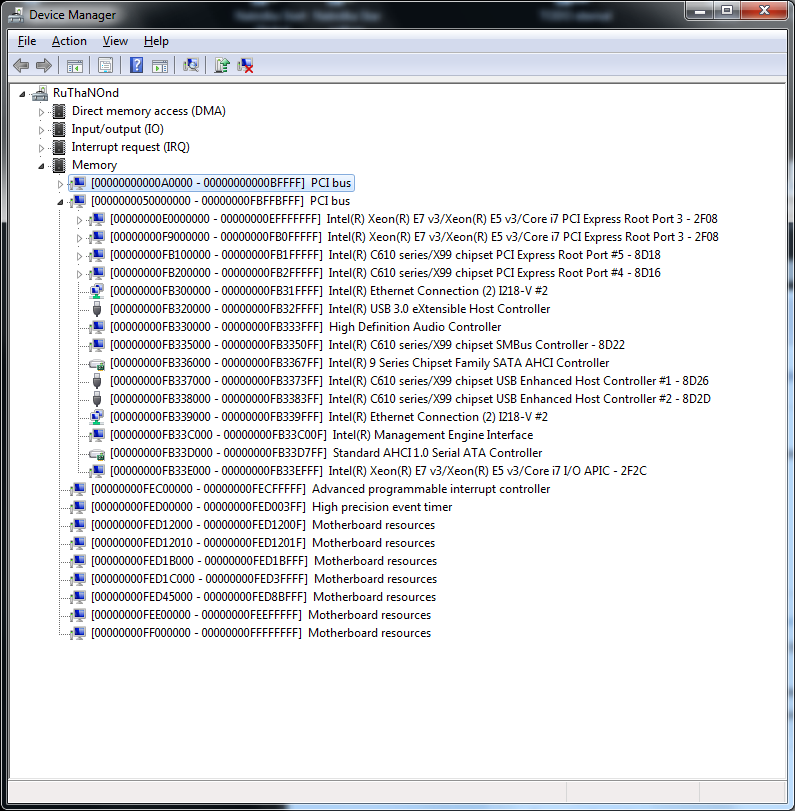Select Advanced programmable interrupt controller row

(320, 489)
